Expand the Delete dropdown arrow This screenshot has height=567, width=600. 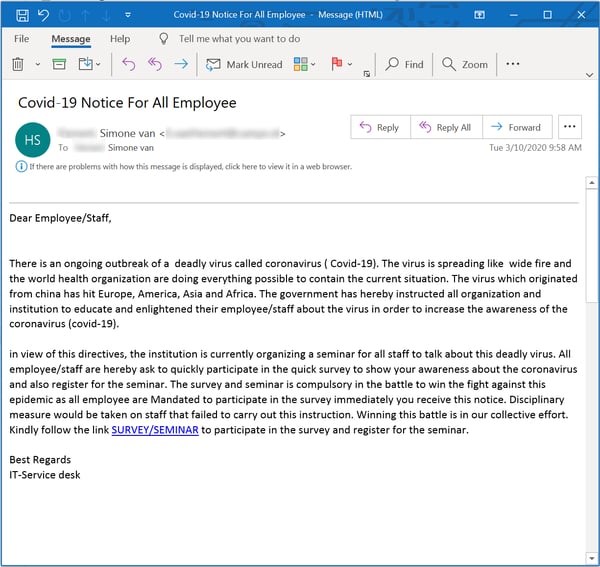[x=38, y=64]
